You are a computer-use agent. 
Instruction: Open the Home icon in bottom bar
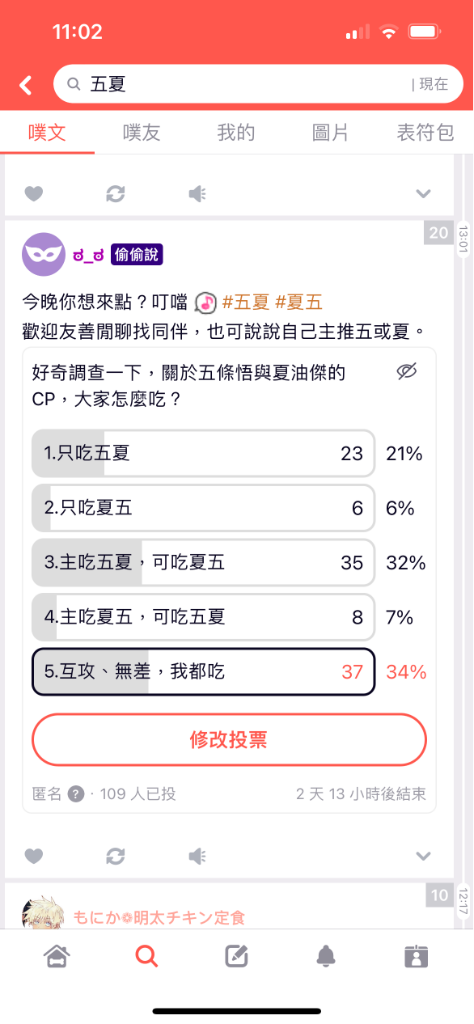(x=57, y=956)
